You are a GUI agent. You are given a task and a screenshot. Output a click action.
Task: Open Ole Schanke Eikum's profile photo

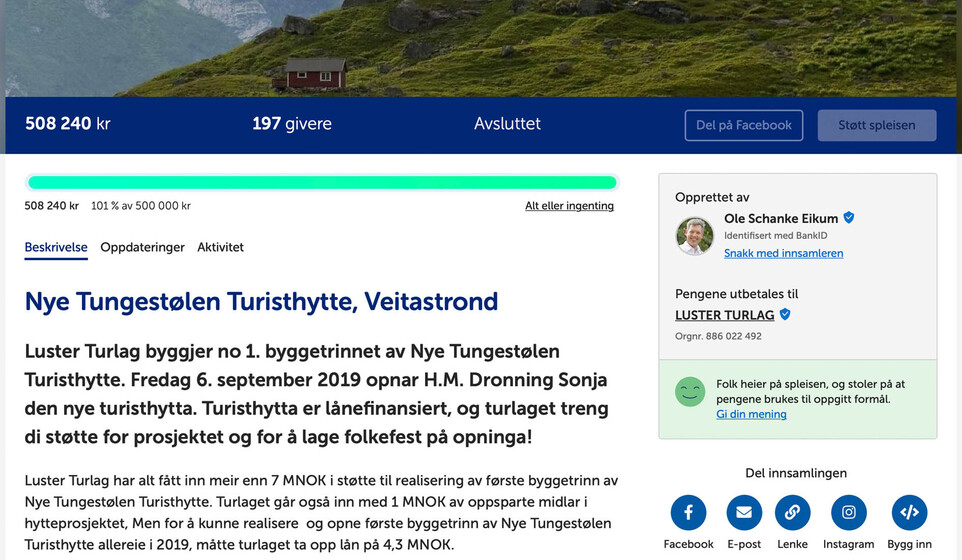695,236
